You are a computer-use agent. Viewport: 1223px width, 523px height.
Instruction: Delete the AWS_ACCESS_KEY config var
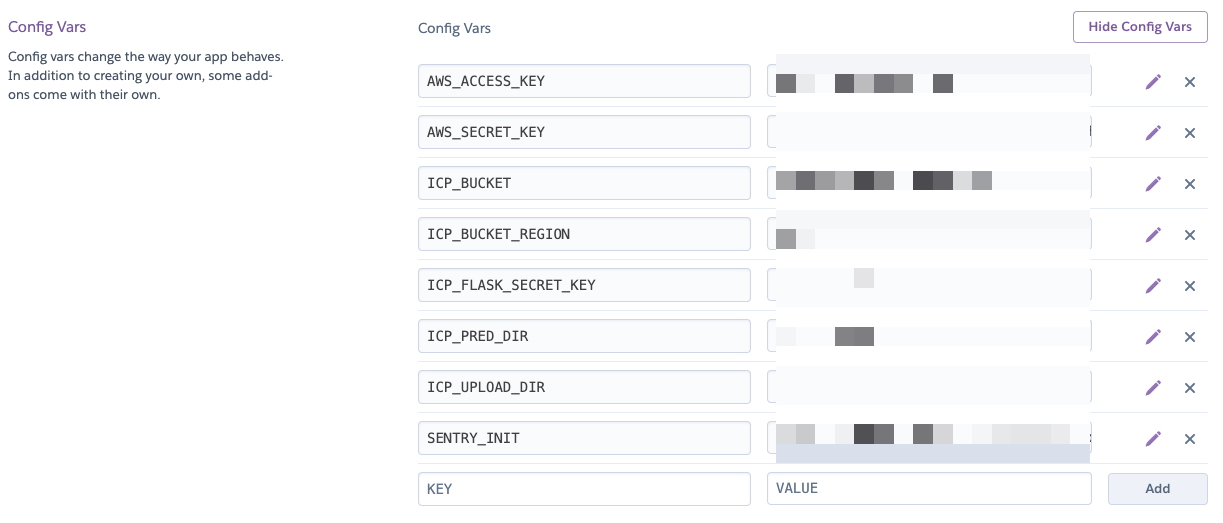tap(1190, 82)
